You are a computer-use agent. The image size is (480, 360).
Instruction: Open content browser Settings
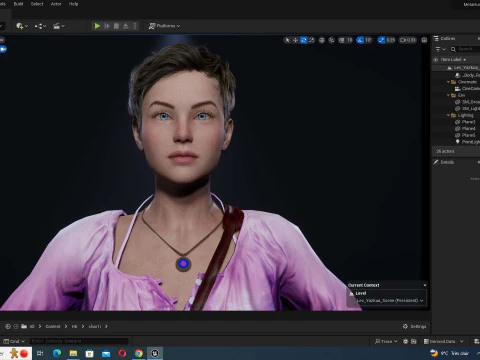pyautogui.click(x=415, y=326)
